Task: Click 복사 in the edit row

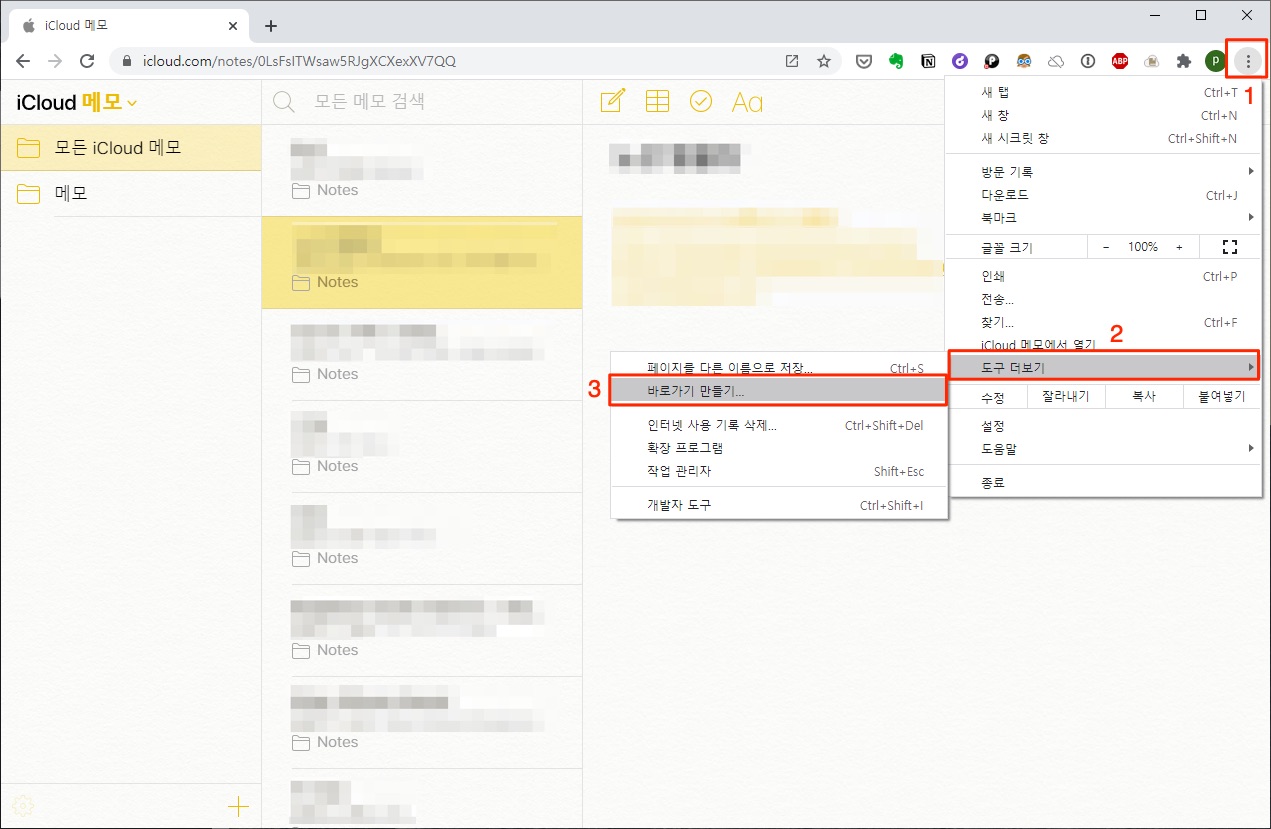Action: click(1144, 397)
